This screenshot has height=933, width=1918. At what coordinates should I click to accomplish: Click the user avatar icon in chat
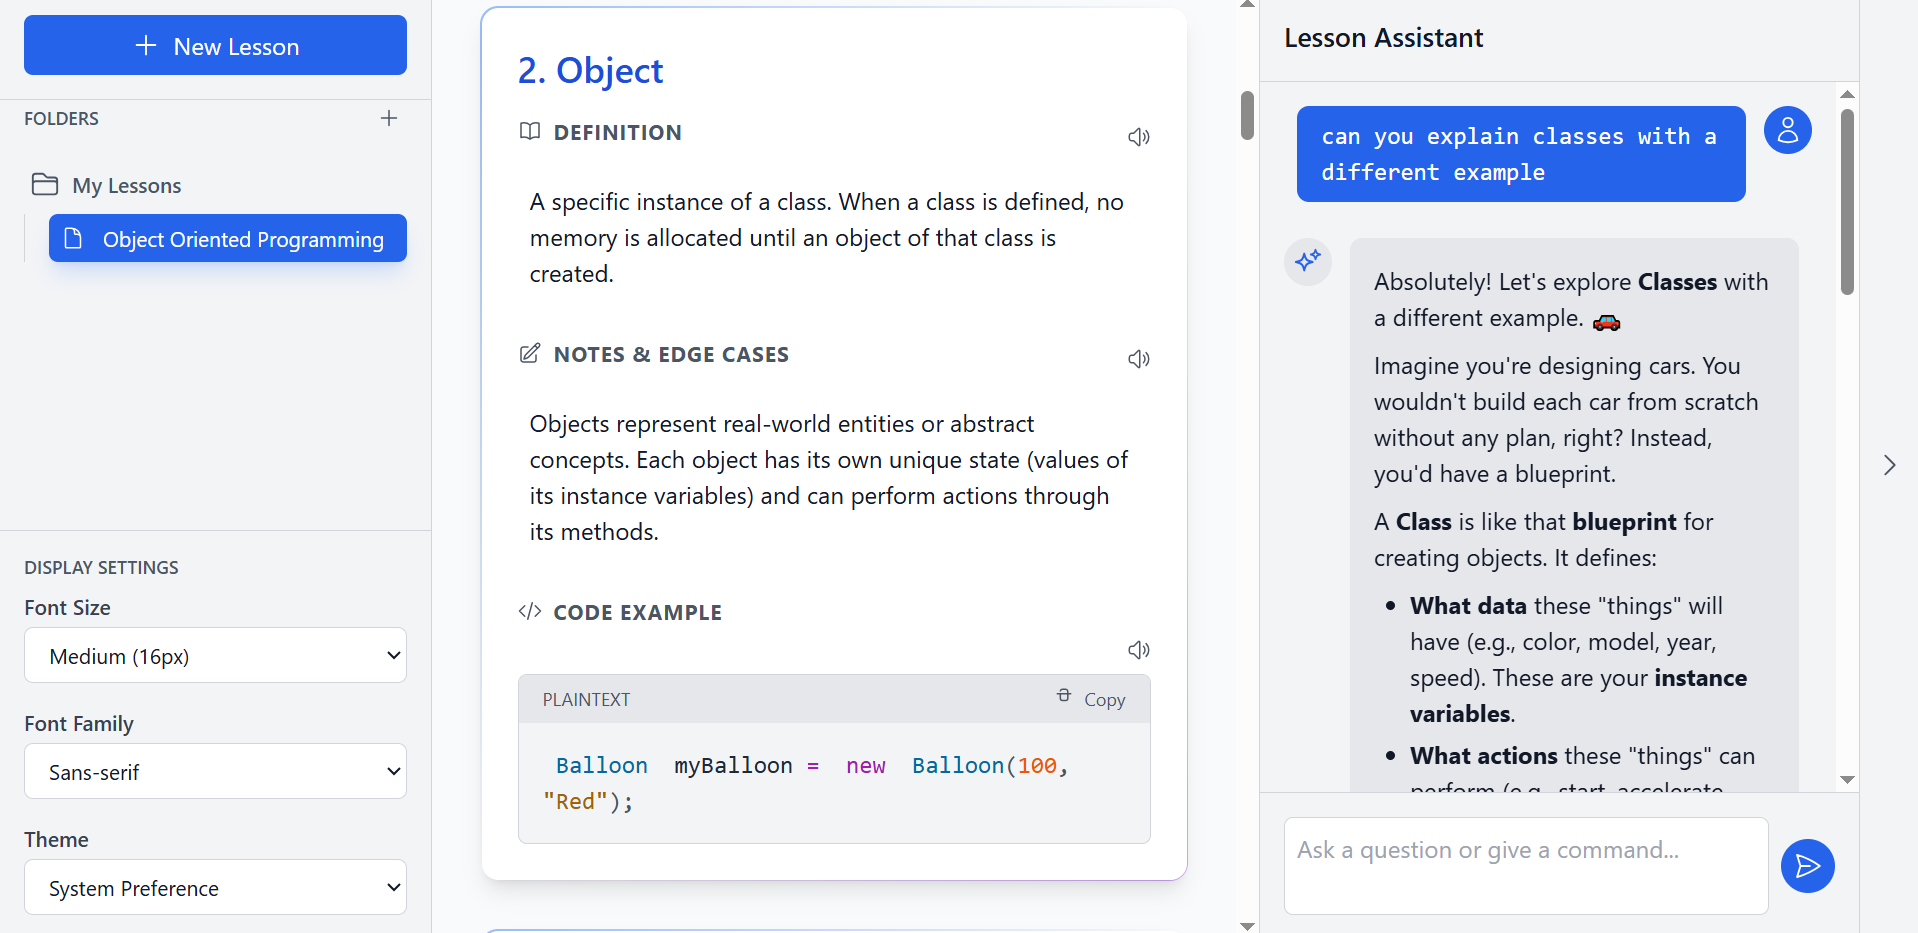(x=1787, y=131)
